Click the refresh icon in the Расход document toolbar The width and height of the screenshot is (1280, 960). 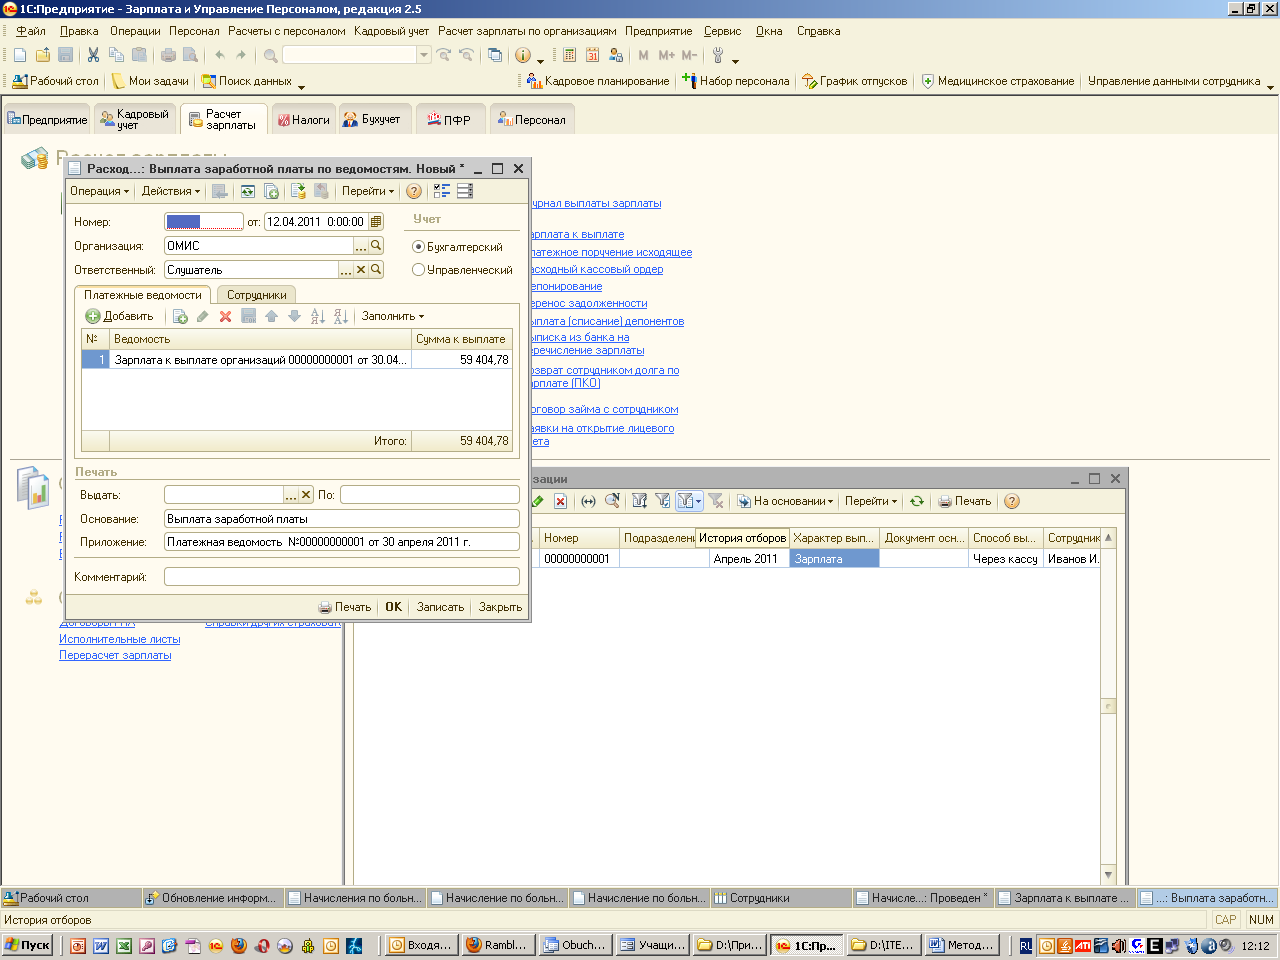point(247,191)
